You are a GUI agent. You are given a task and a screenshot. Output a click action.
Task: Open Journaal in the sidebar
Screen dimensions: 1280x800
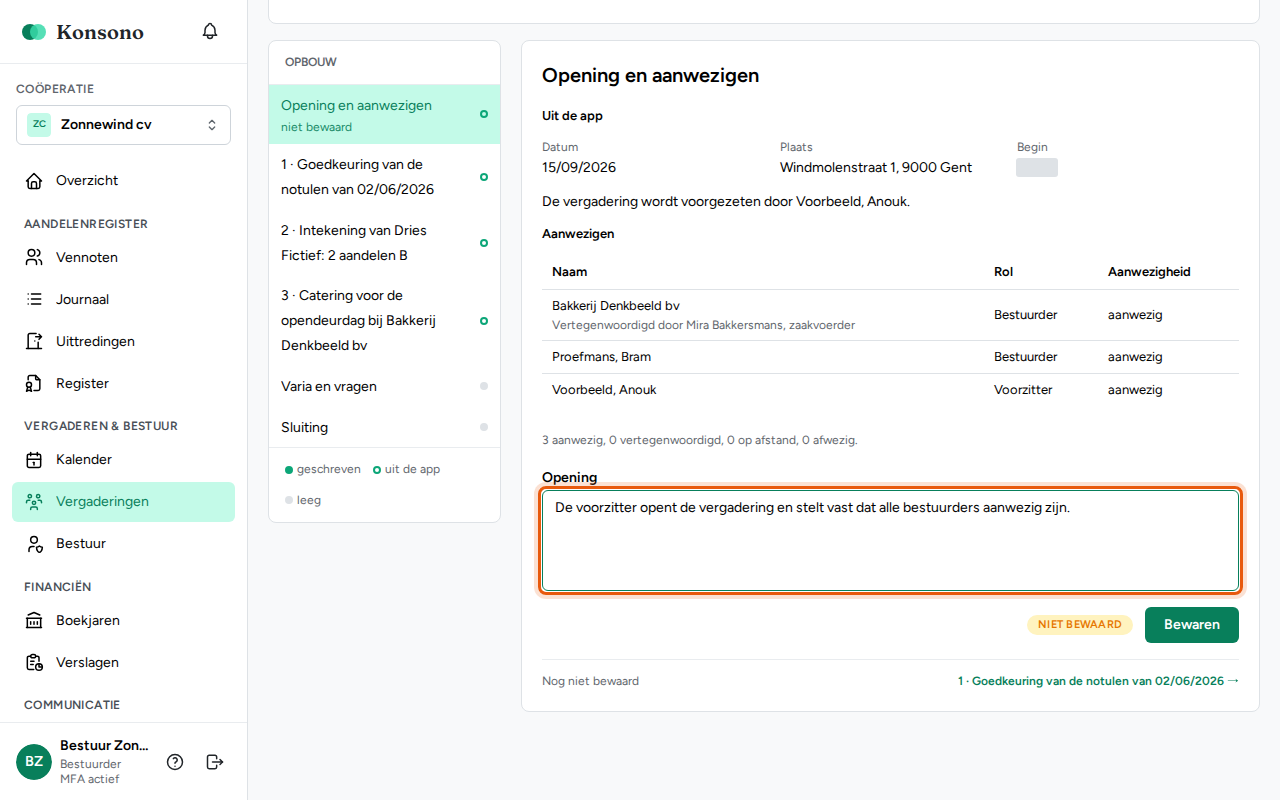pos(123,300)
